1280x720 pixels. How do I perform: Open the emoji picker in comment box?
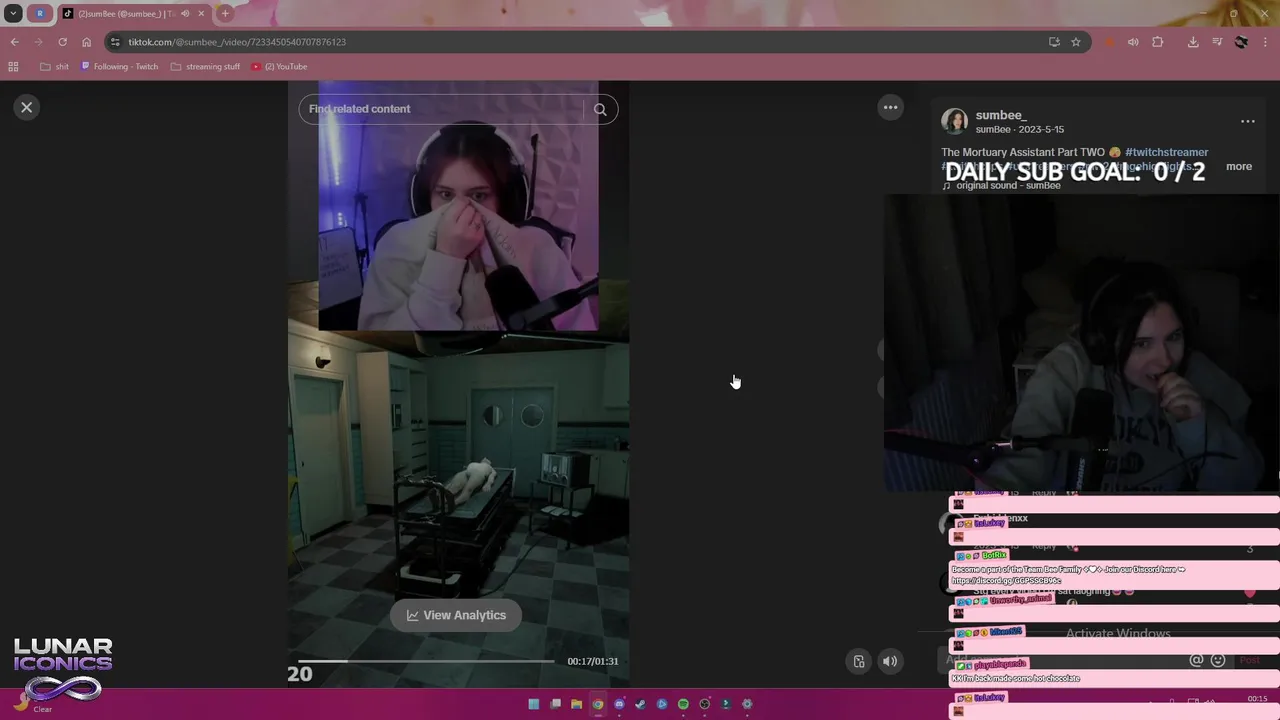coord(1218,660)
